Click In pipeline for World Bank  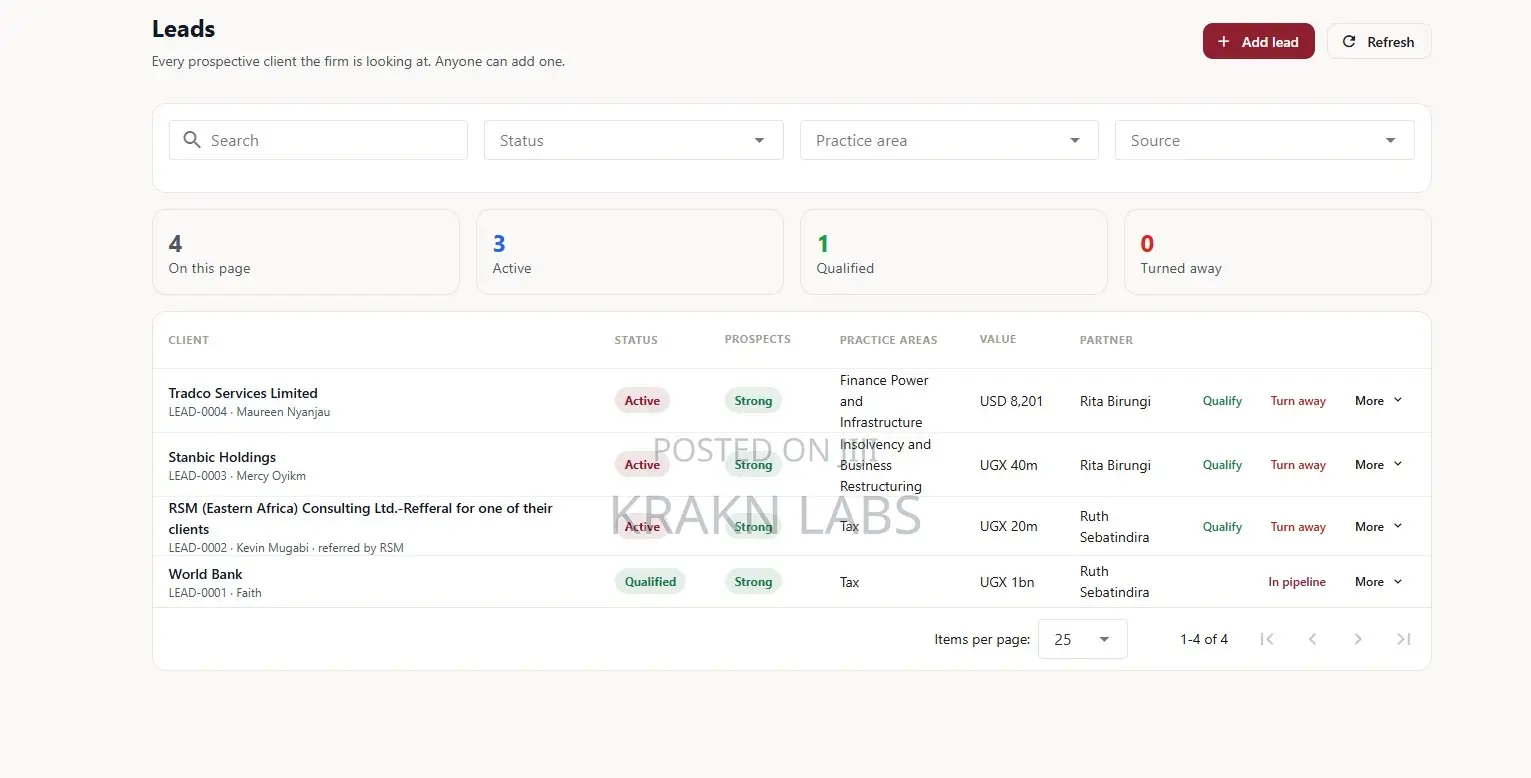tap(1297, 582)
